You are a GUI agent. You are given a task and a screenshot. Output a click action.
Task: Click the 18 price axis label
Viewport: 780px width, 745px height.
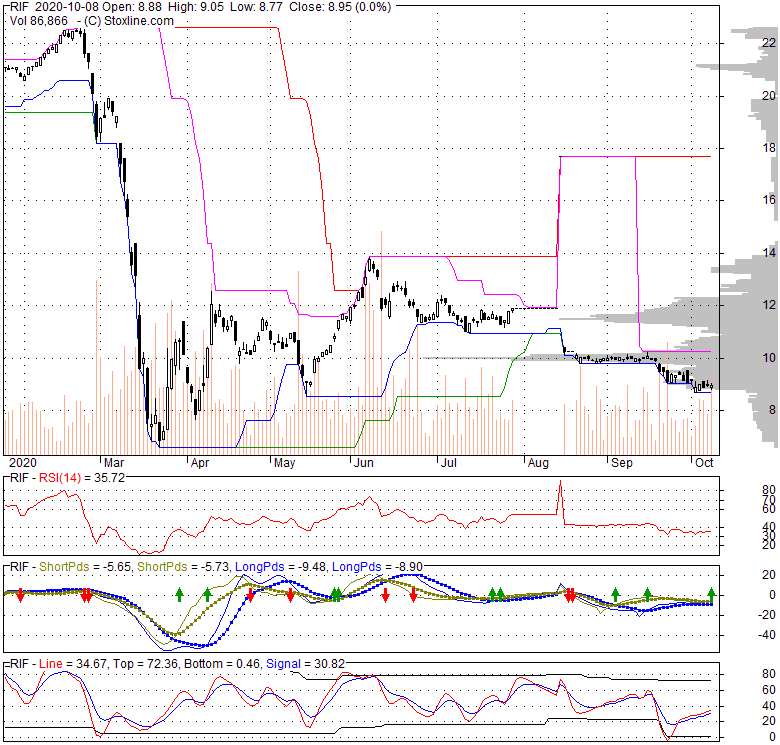[769, 148]
